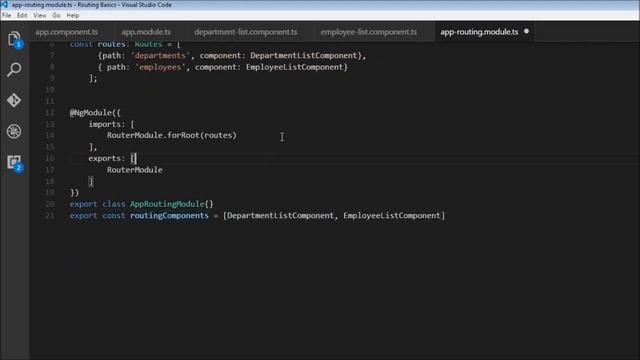Click the 'employees' path string
The width and height of the screenshot is (640, 360).
click(x=160, y=67)
